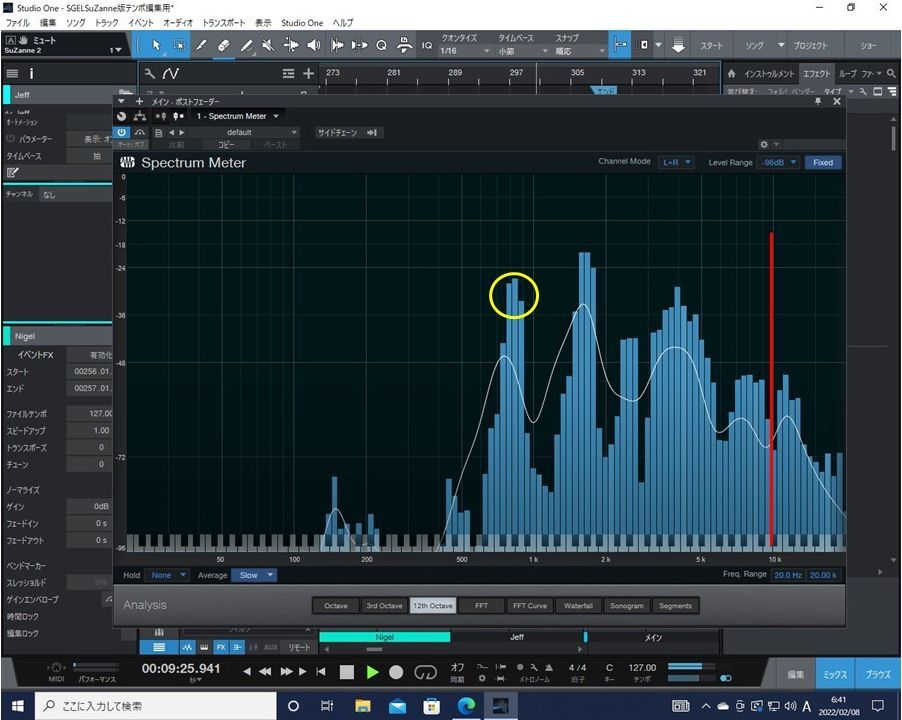
Task: Start playback with green play button
Action: pyautogui.click(x=372, y=672)
